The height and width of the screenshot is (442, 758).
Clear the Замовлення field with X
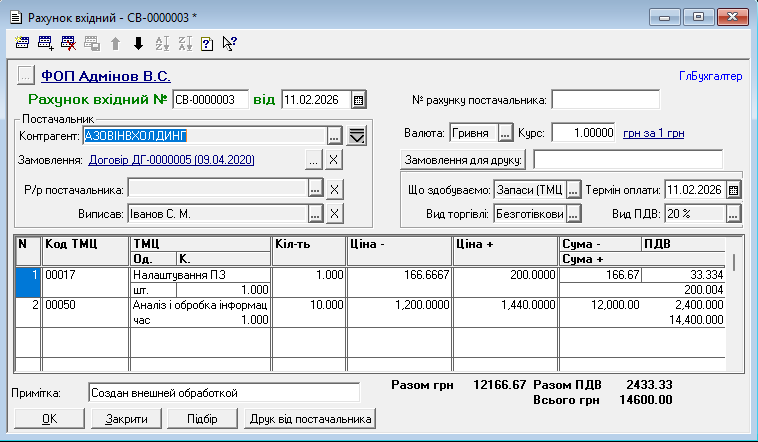point(334,160)
